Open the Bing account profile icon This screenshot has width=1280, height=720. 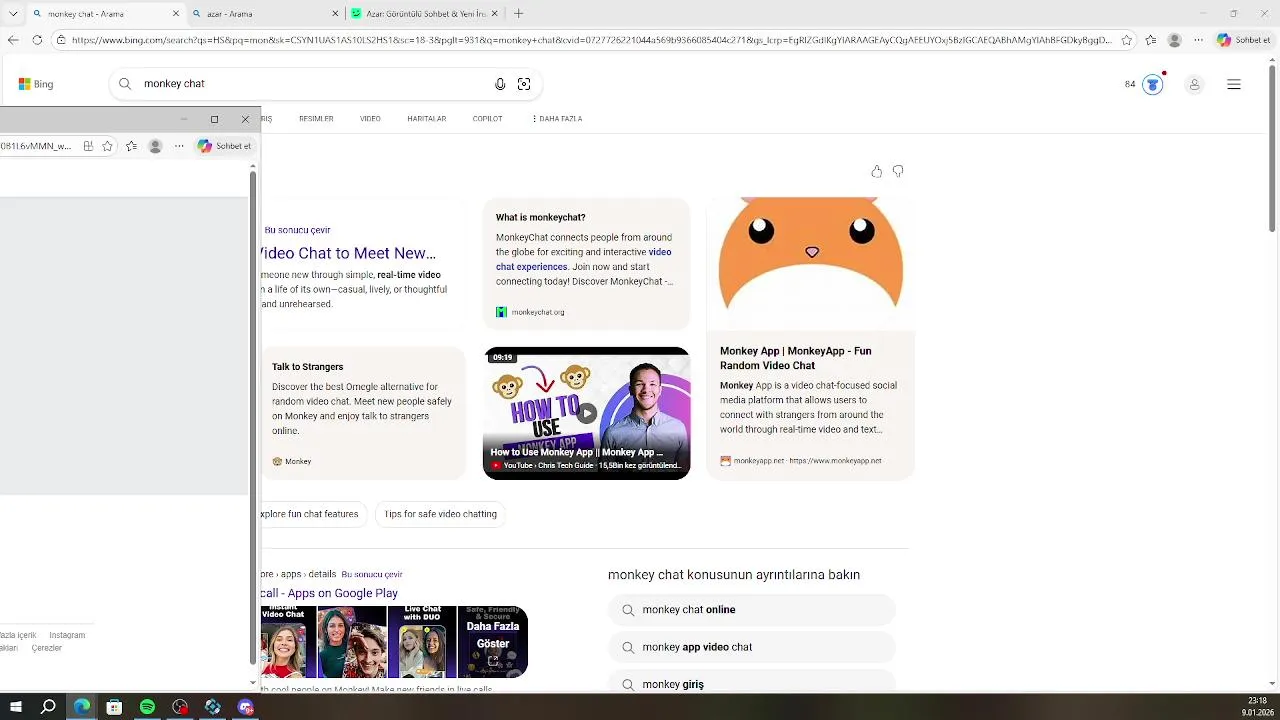1194,85
